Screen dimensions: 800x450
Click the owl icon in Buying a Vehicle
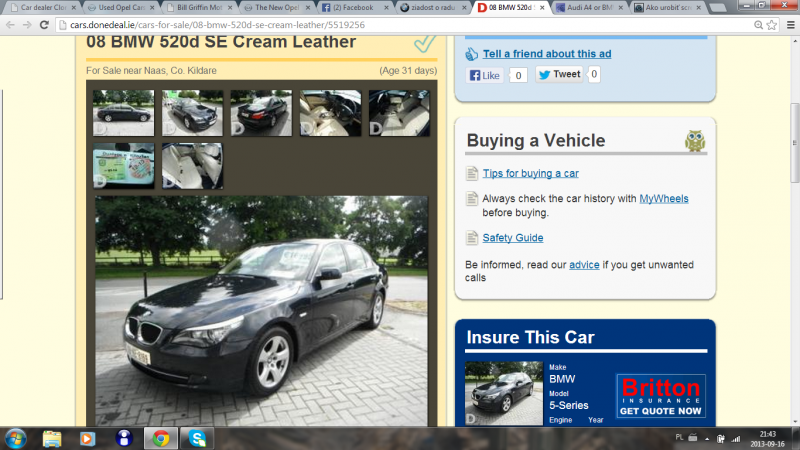[695, 140]
